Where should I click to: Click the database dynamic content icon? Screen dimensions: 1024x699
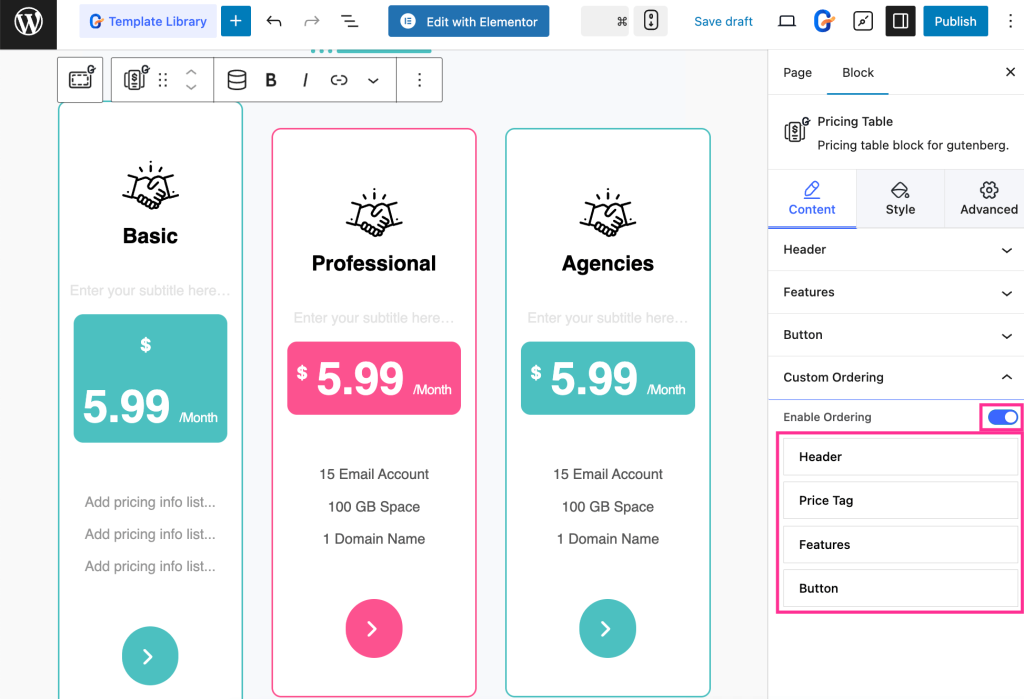(x=236, y=80)
